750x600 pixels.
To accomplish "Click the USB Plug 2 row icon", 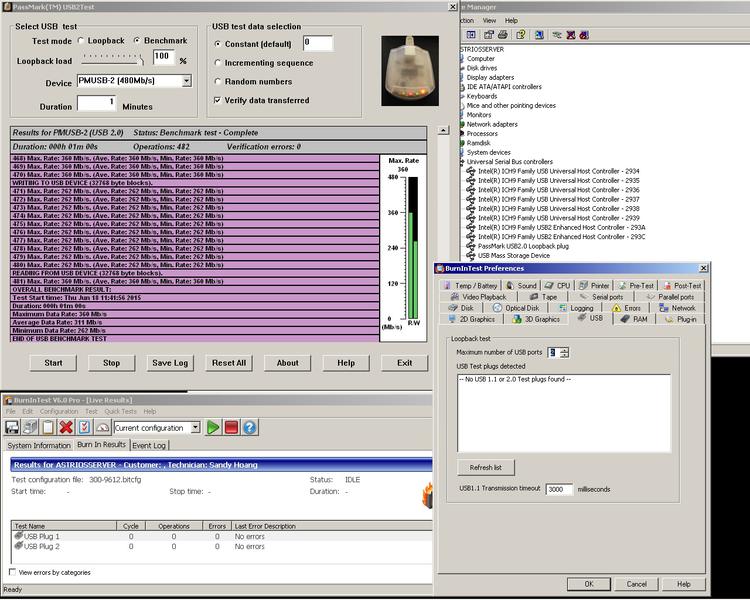I will click(x=19, y=546).
